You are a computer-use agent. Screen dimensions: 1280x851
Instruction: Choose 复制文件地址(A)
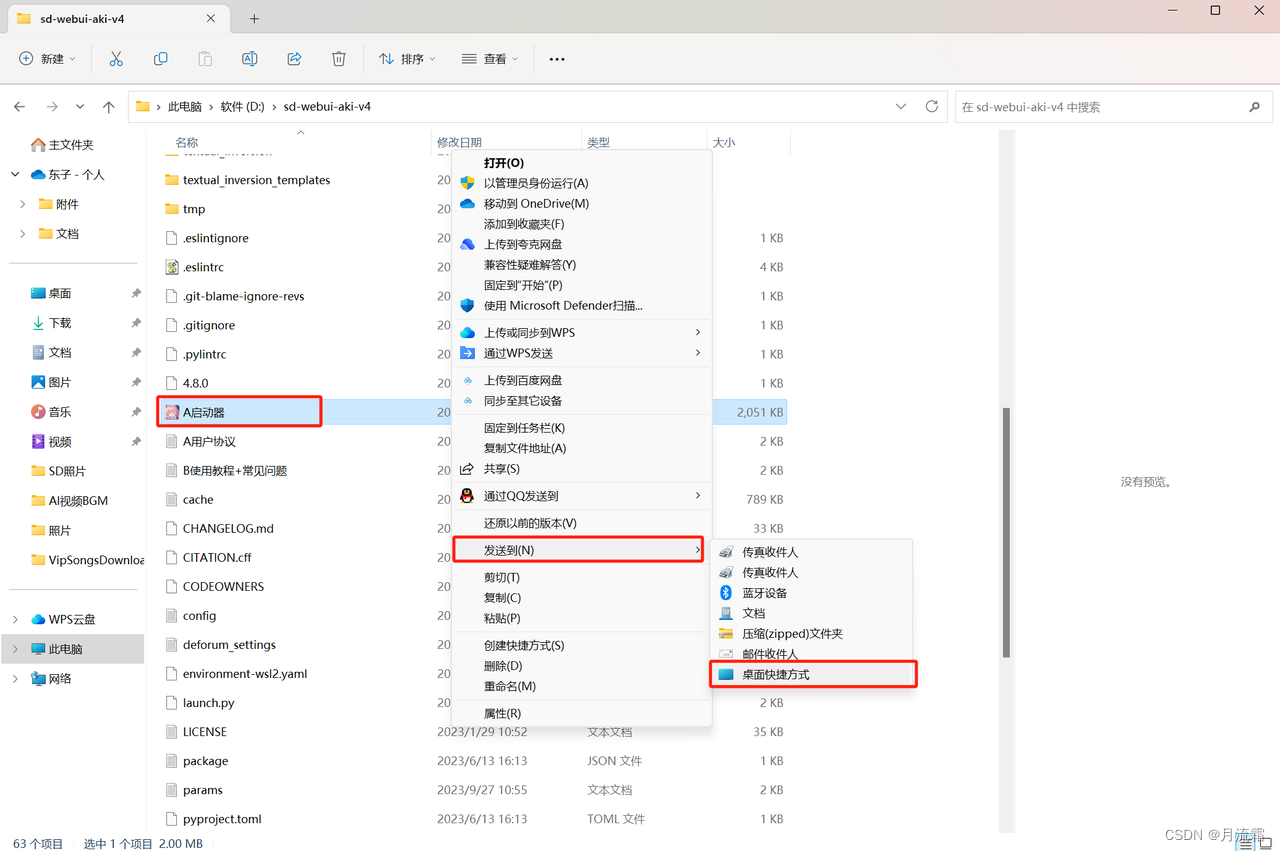pos(581,448)
